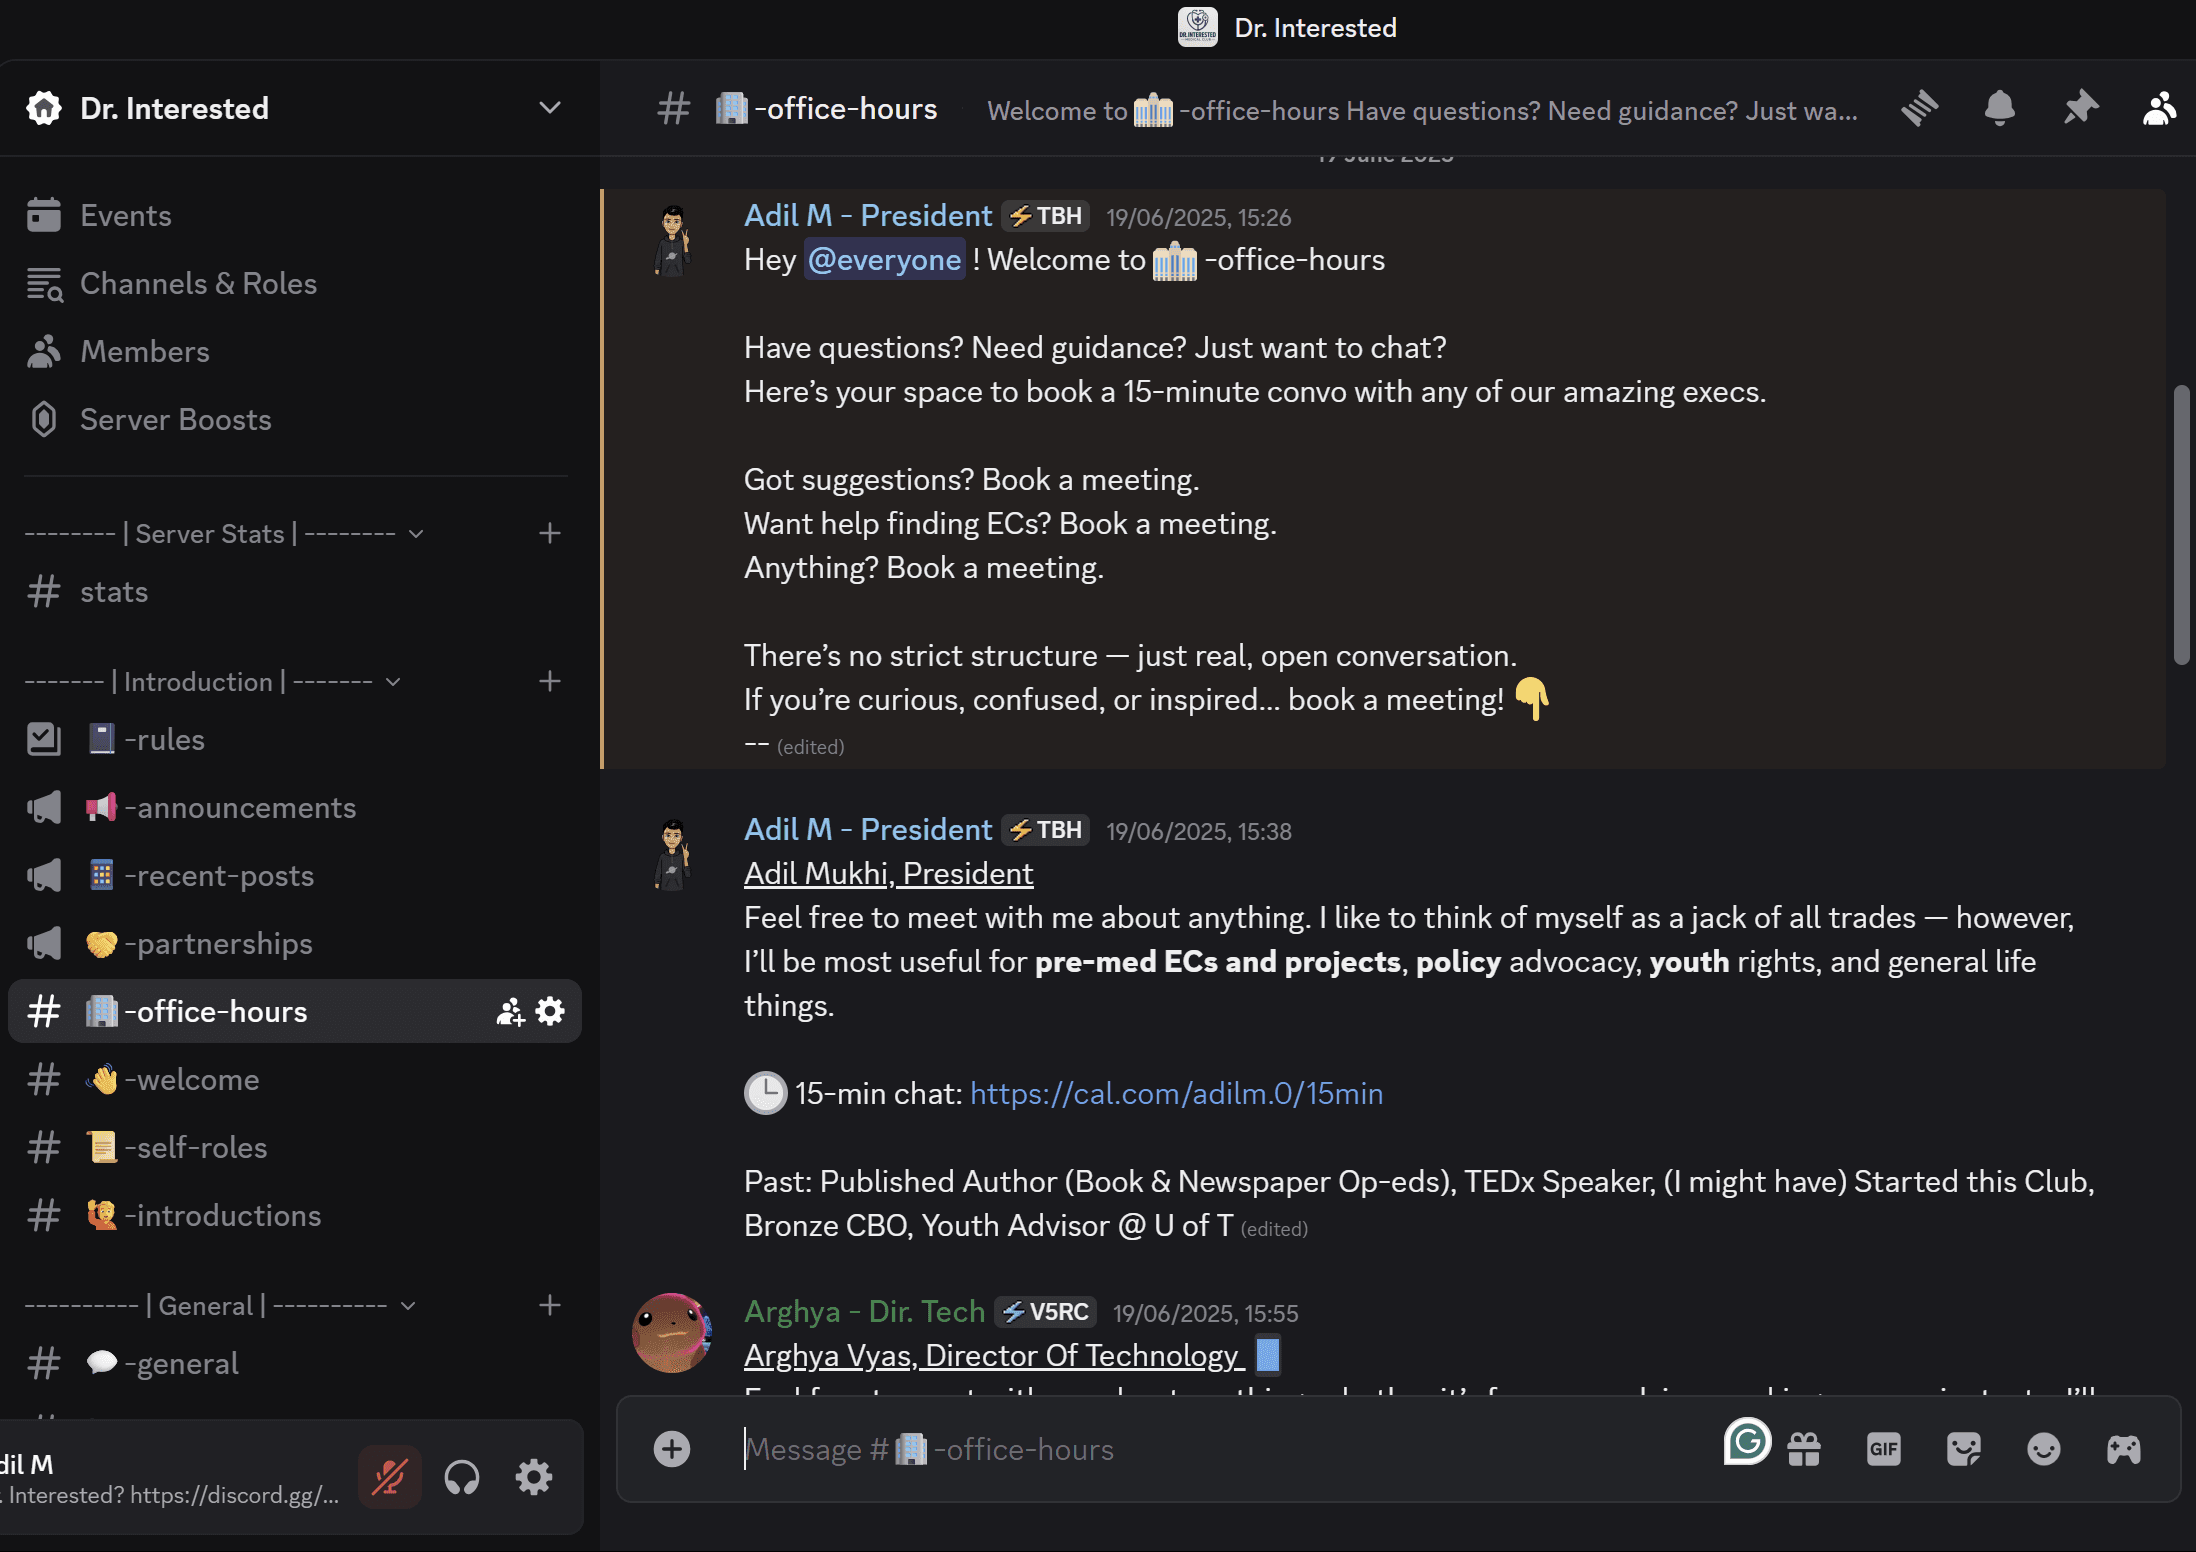Open notification settings via the bell icon
The height and width of the screenshot is (1552, 2196).
click(2000, 109)
